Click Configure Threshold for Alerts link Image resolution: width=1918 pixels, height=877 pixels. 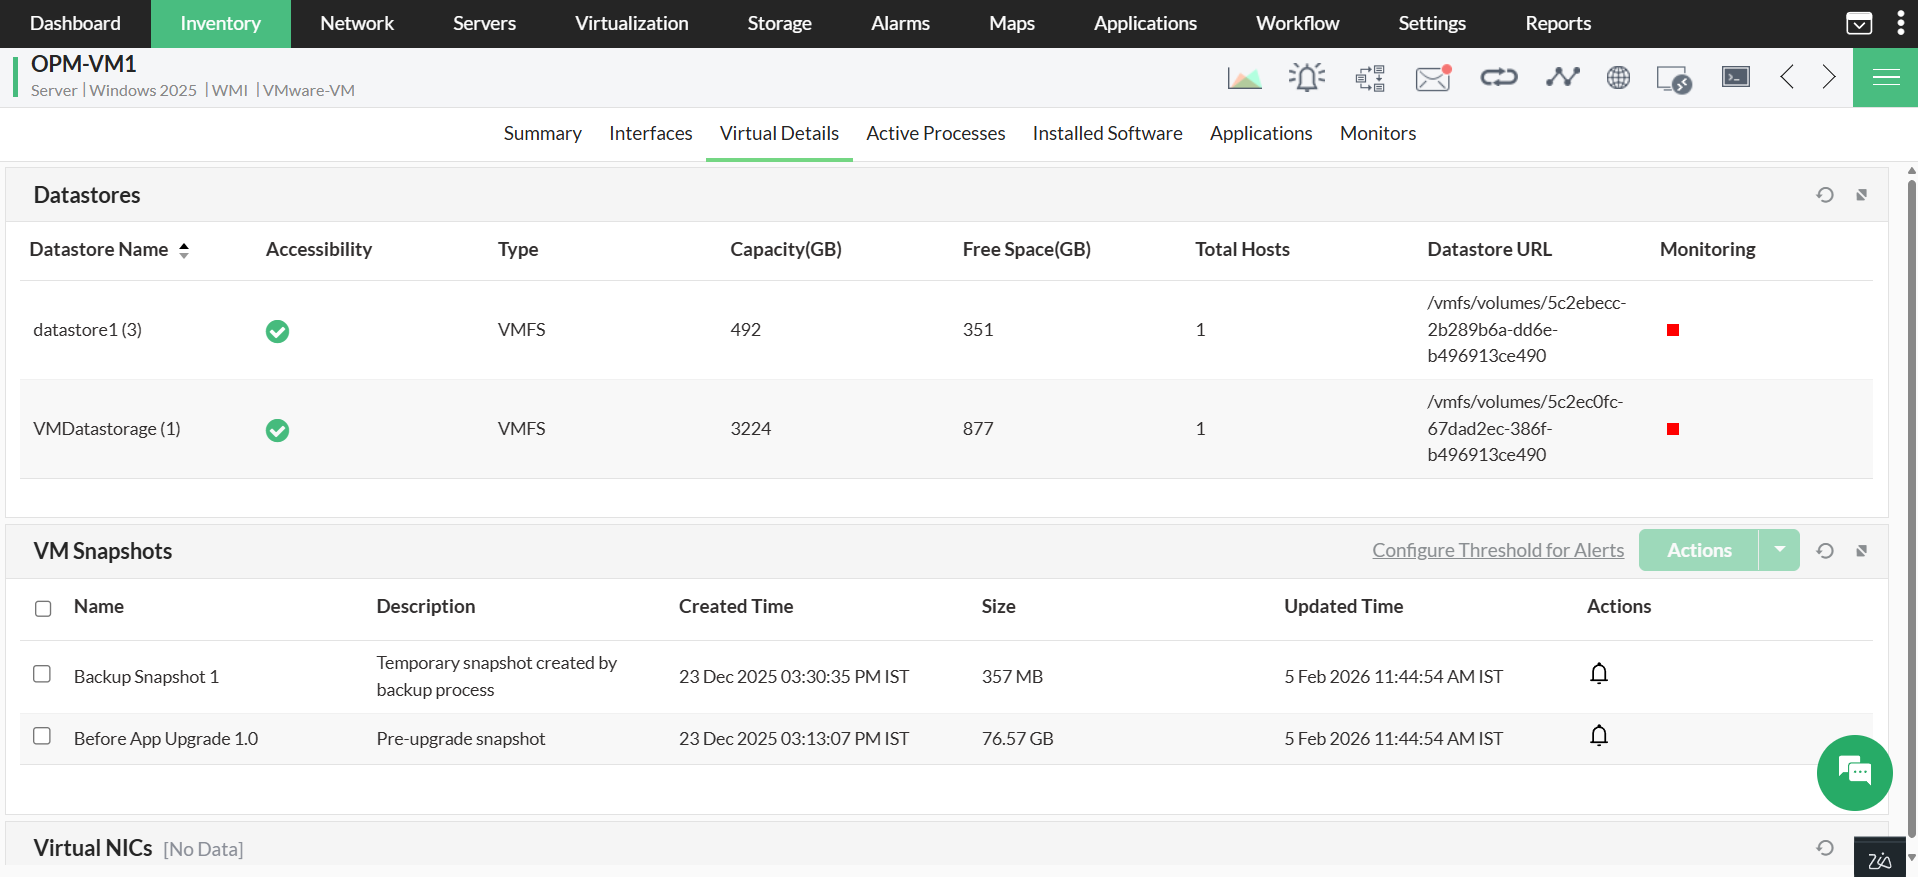1497,550
